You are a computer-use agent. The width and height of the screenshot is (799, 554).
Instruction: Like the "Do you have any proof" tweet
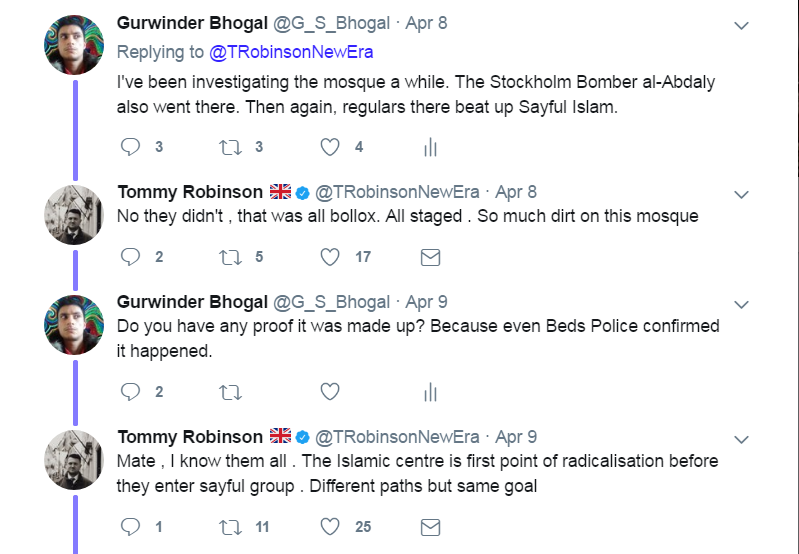330,392
